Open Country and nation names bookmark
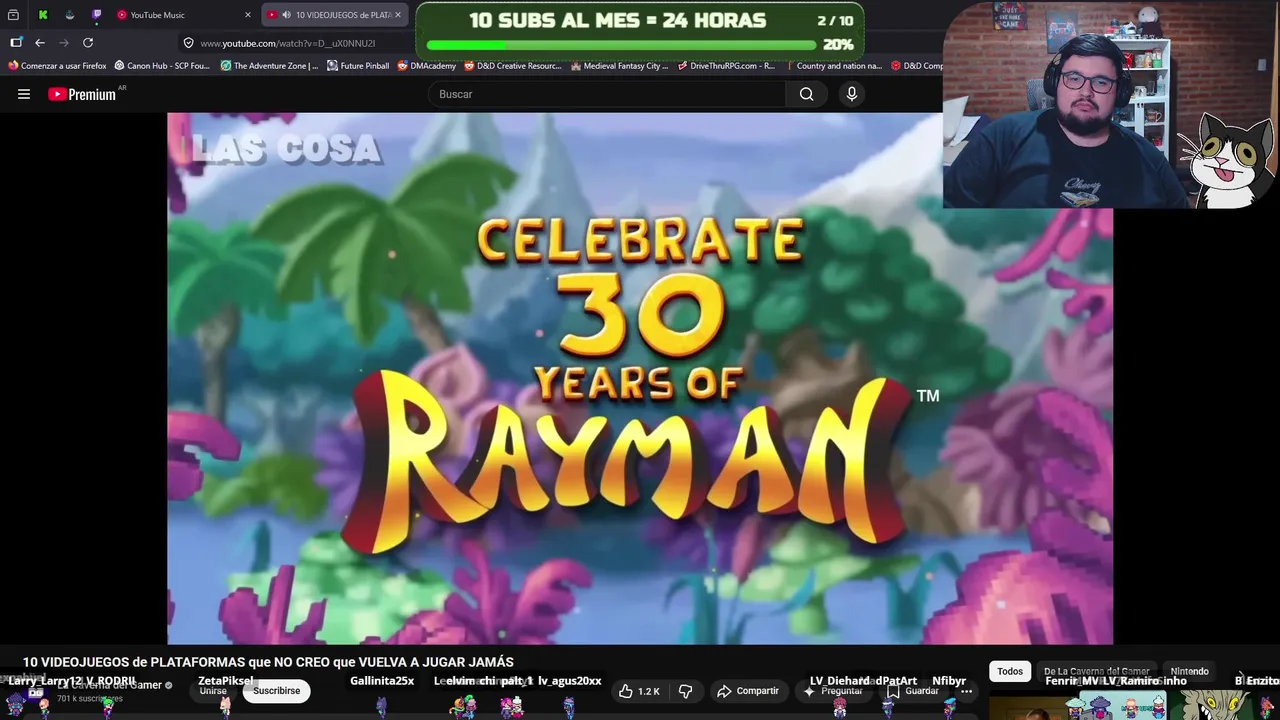 (x=832, y=66)
